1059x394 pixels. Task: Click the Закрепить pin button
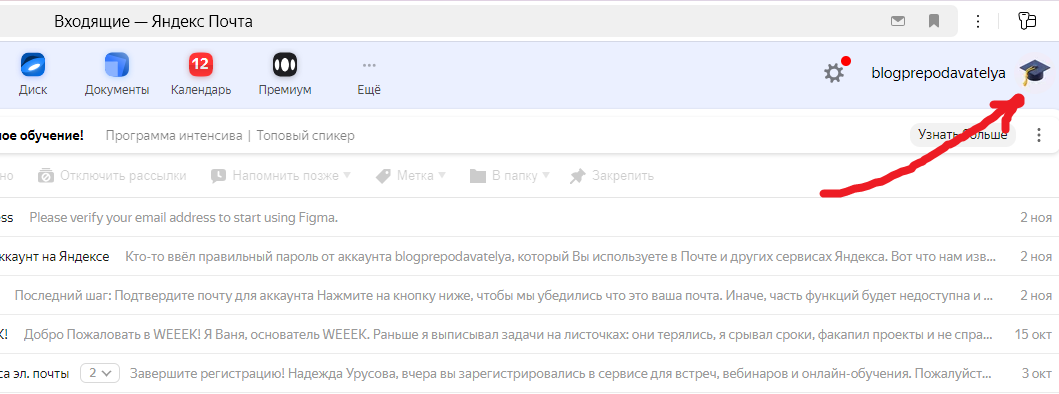[x=612, y=176]
